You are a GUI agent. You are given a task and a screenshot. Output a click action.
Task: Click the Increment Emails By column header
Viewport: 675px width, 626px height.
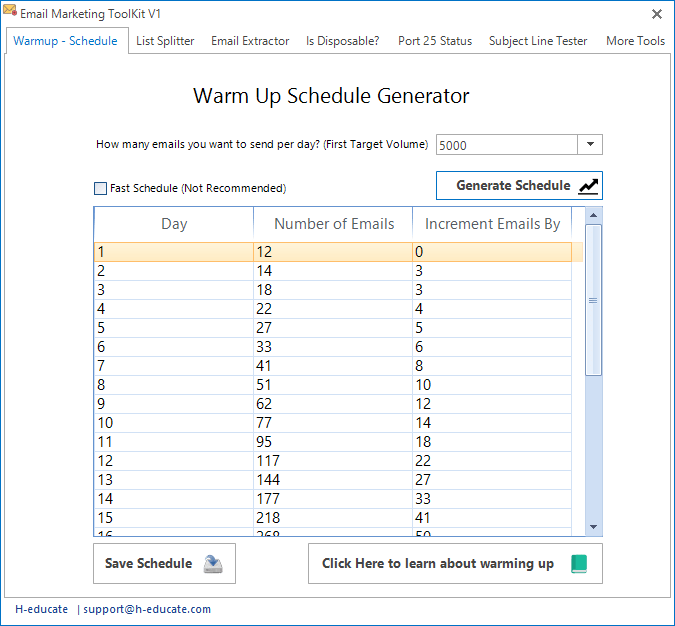[492, 224]
